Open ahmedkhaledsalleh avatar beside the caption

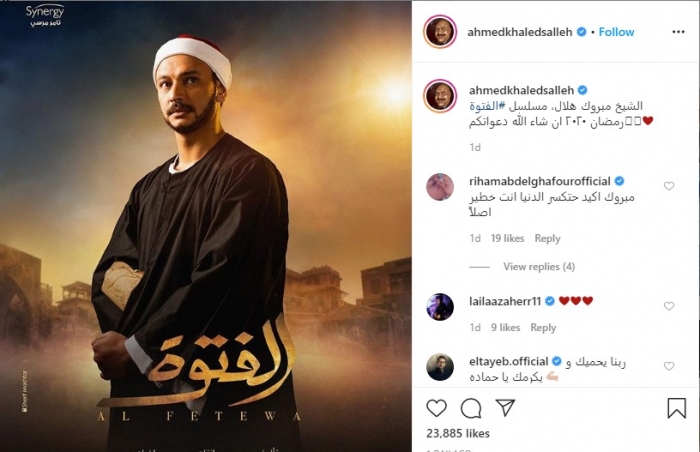pos(441,96)
